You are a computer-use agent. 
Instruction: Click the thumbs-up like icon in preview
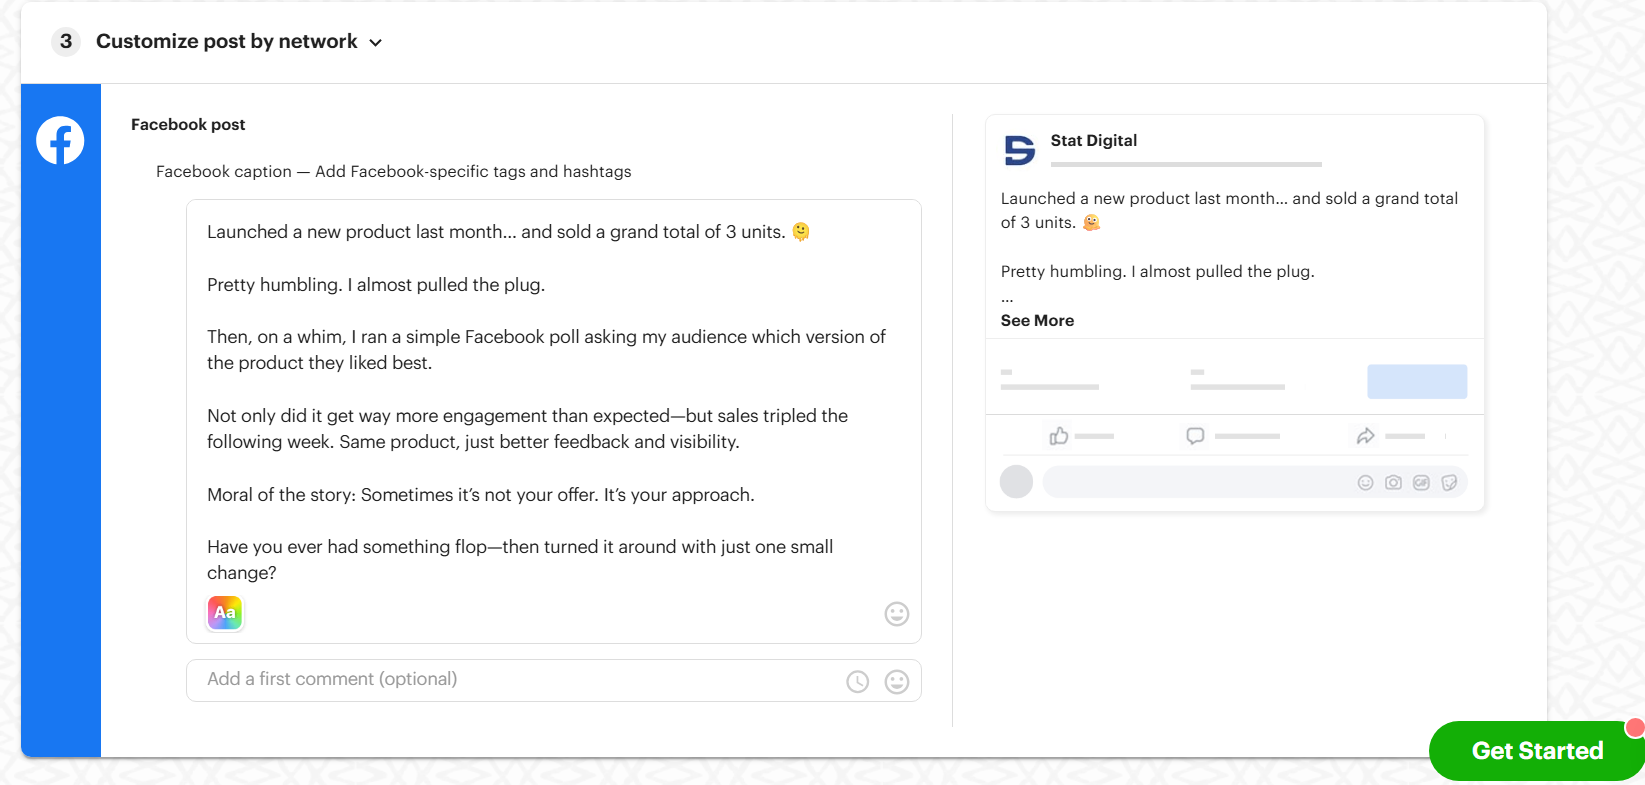pos(1059,436)
